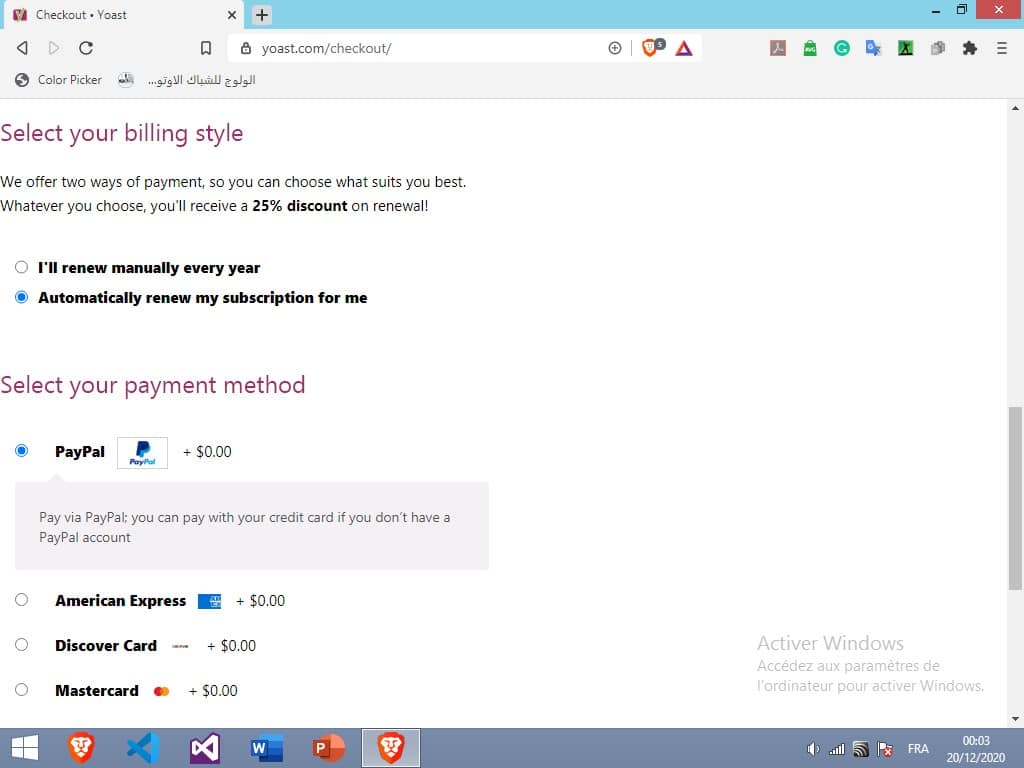1024x768 pixels.
Task: Click the padlock site security icon
Action: pos(246,48)
